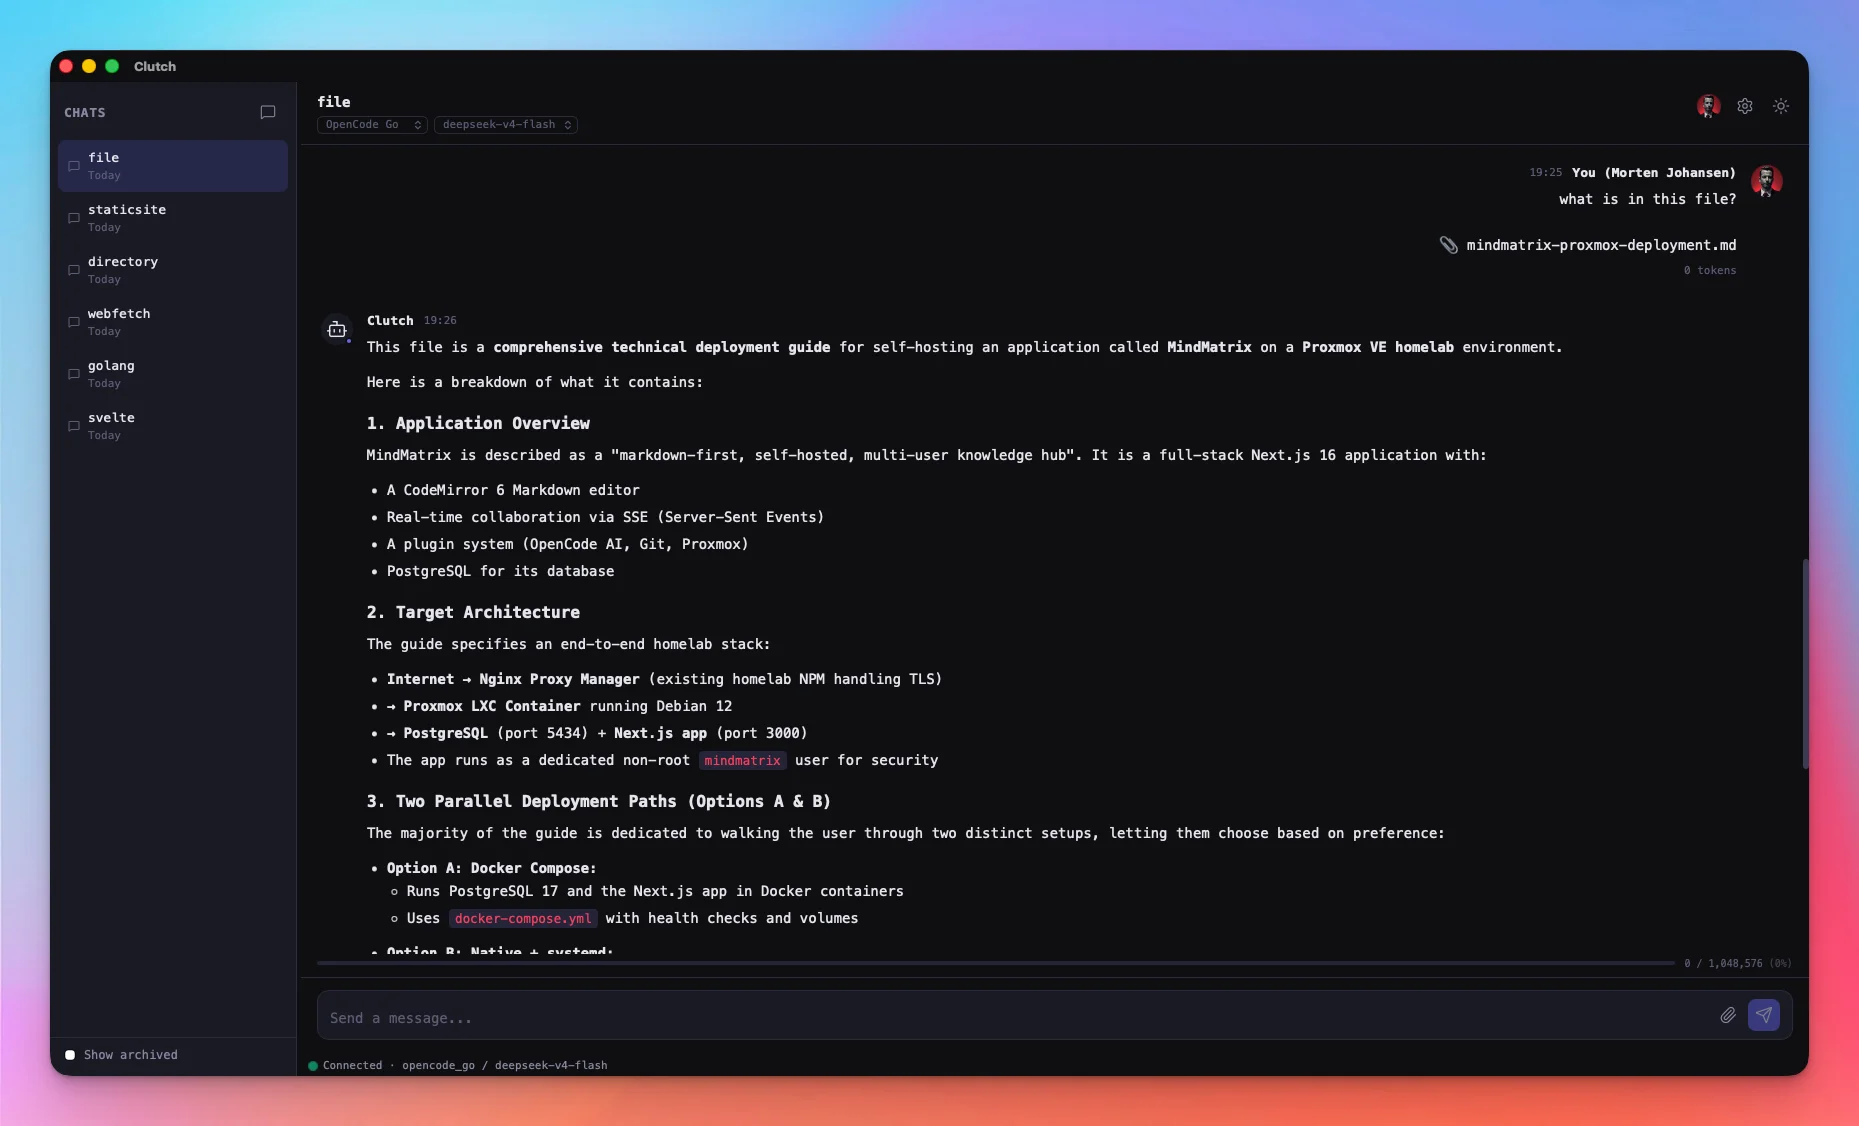Click the paperclip attach file icon
Screen dimensions: 1859x1126
point(1728,1016)
